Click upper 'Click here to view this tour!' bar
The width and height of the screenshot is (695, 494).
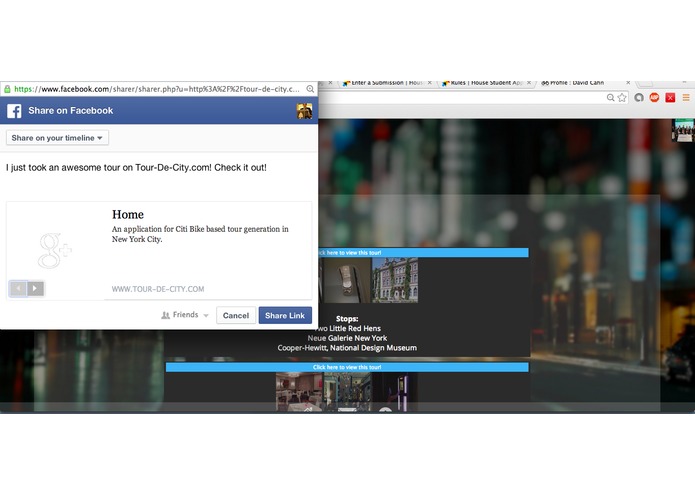423,253
